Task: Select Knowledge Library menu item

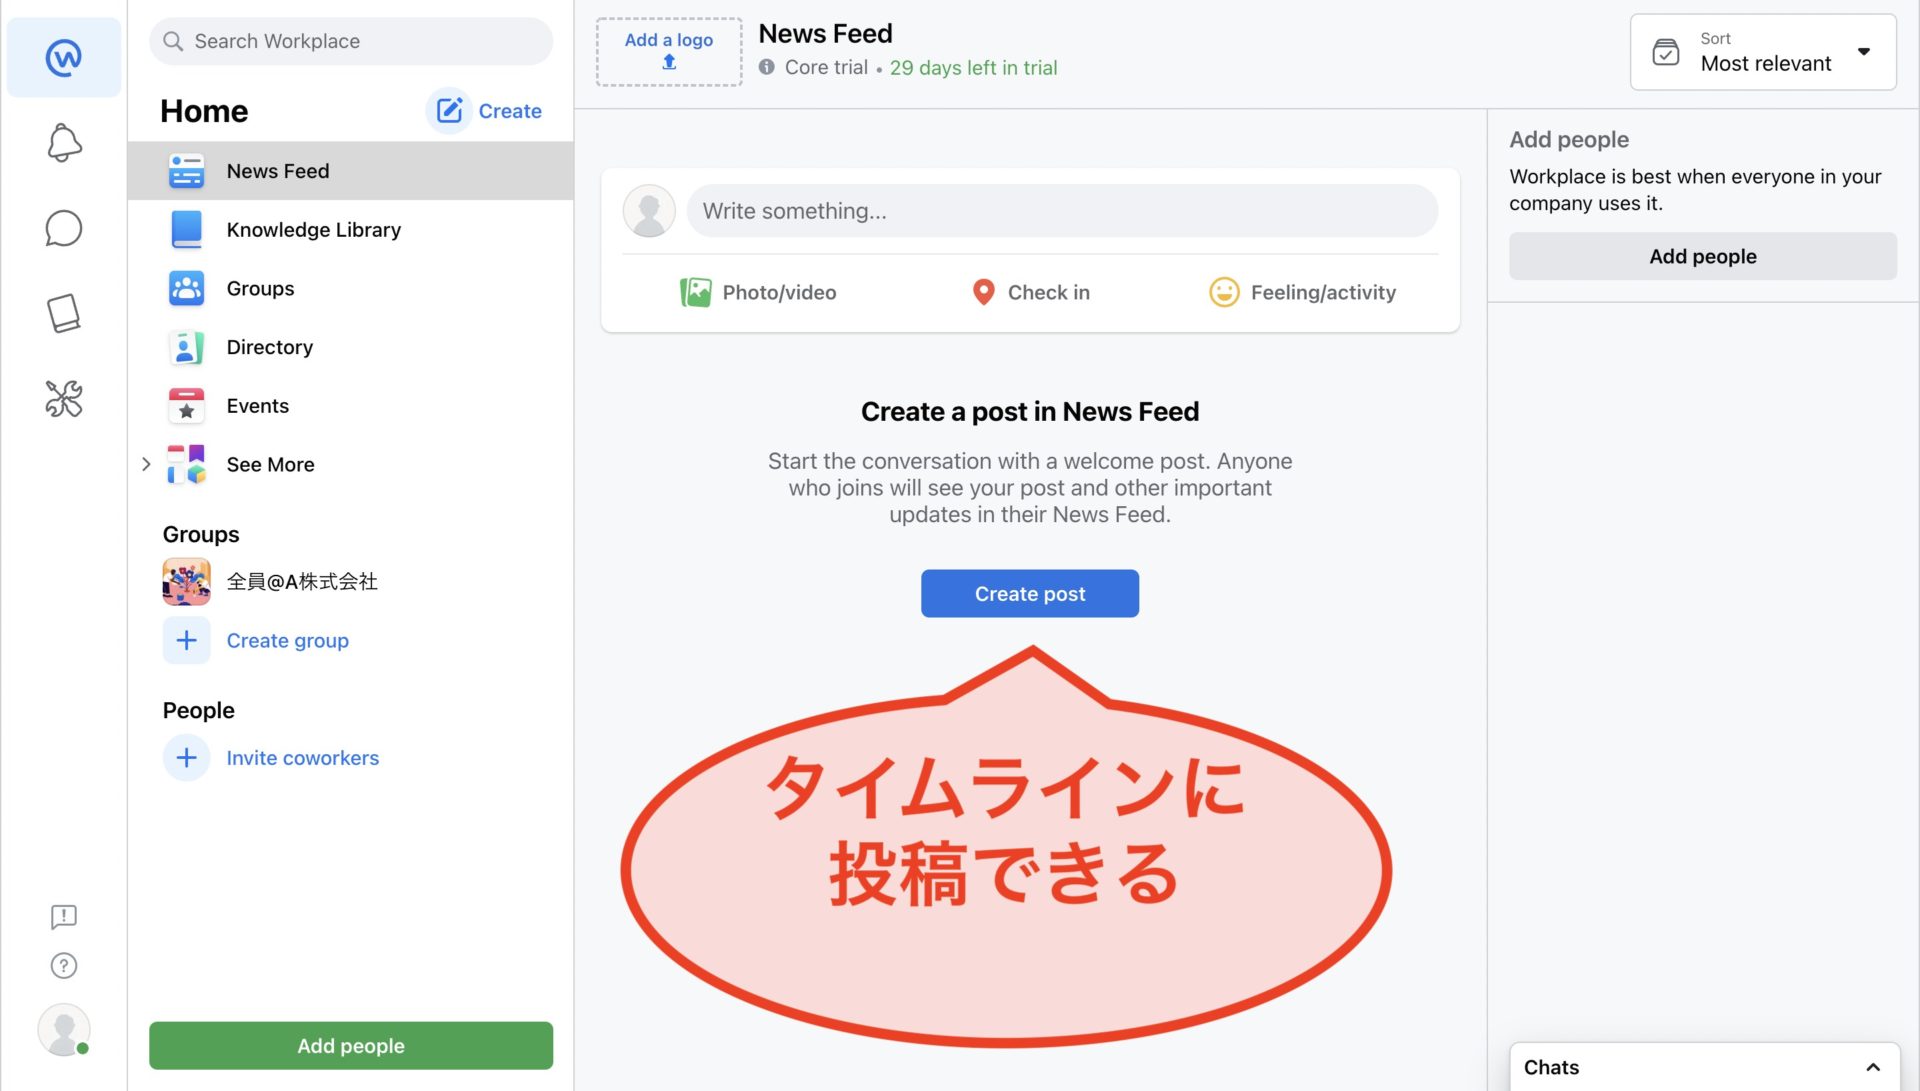Action: tap(350, 229)
